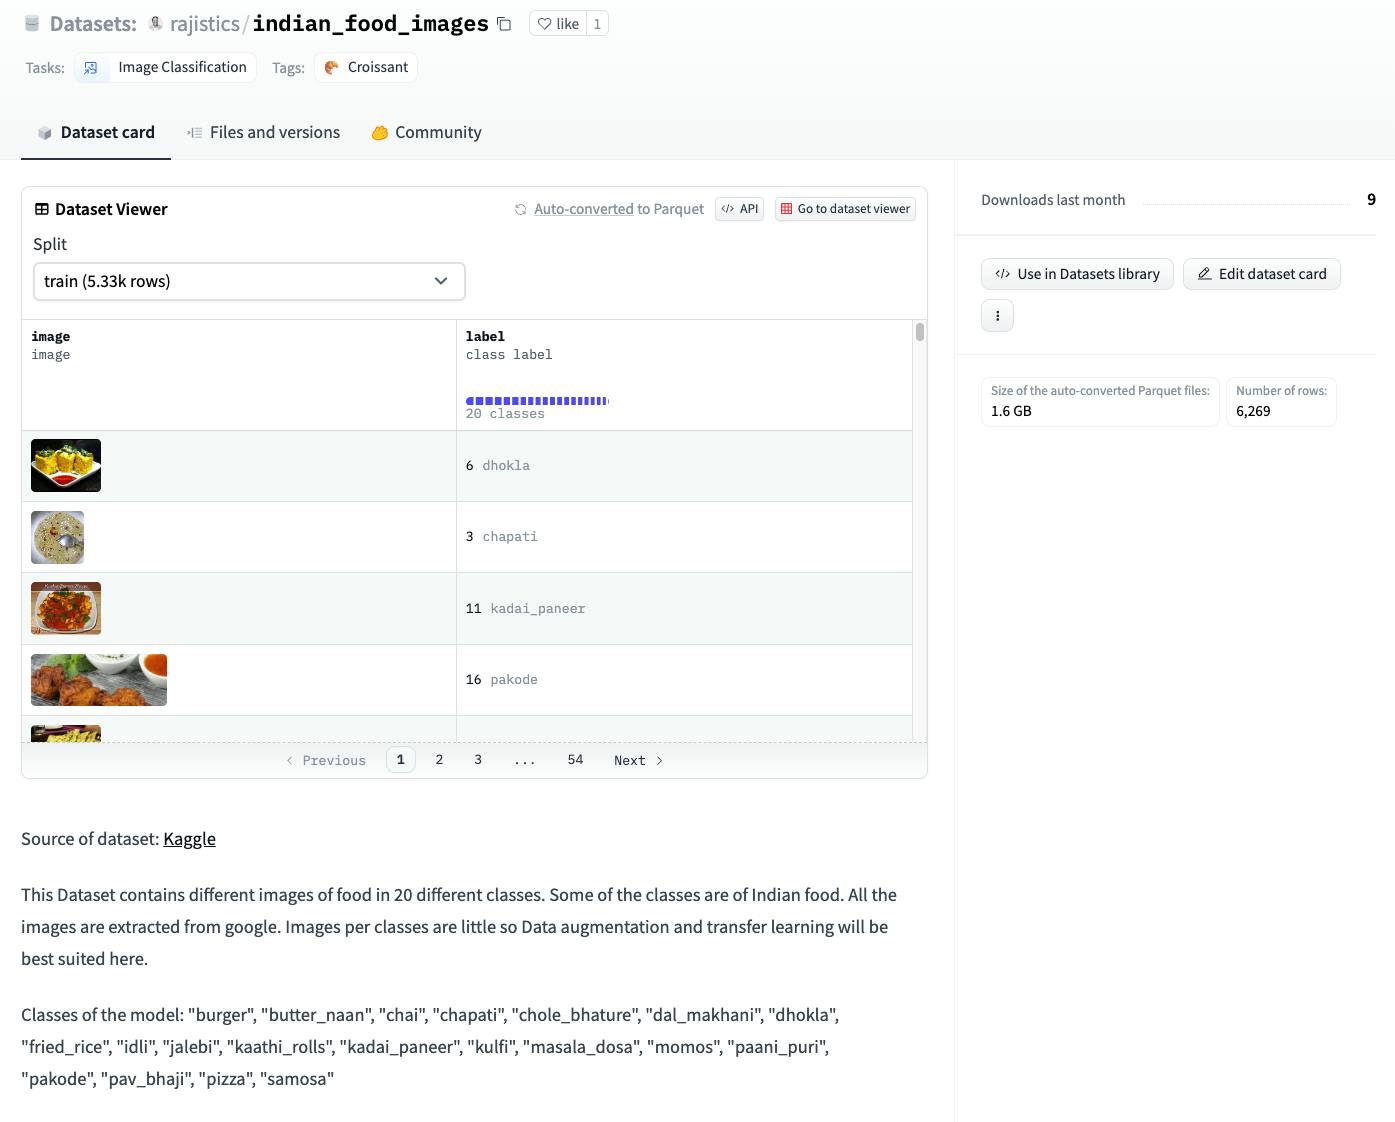Click the Auto-converted to Parquet refresh icon

coord(520,209)
